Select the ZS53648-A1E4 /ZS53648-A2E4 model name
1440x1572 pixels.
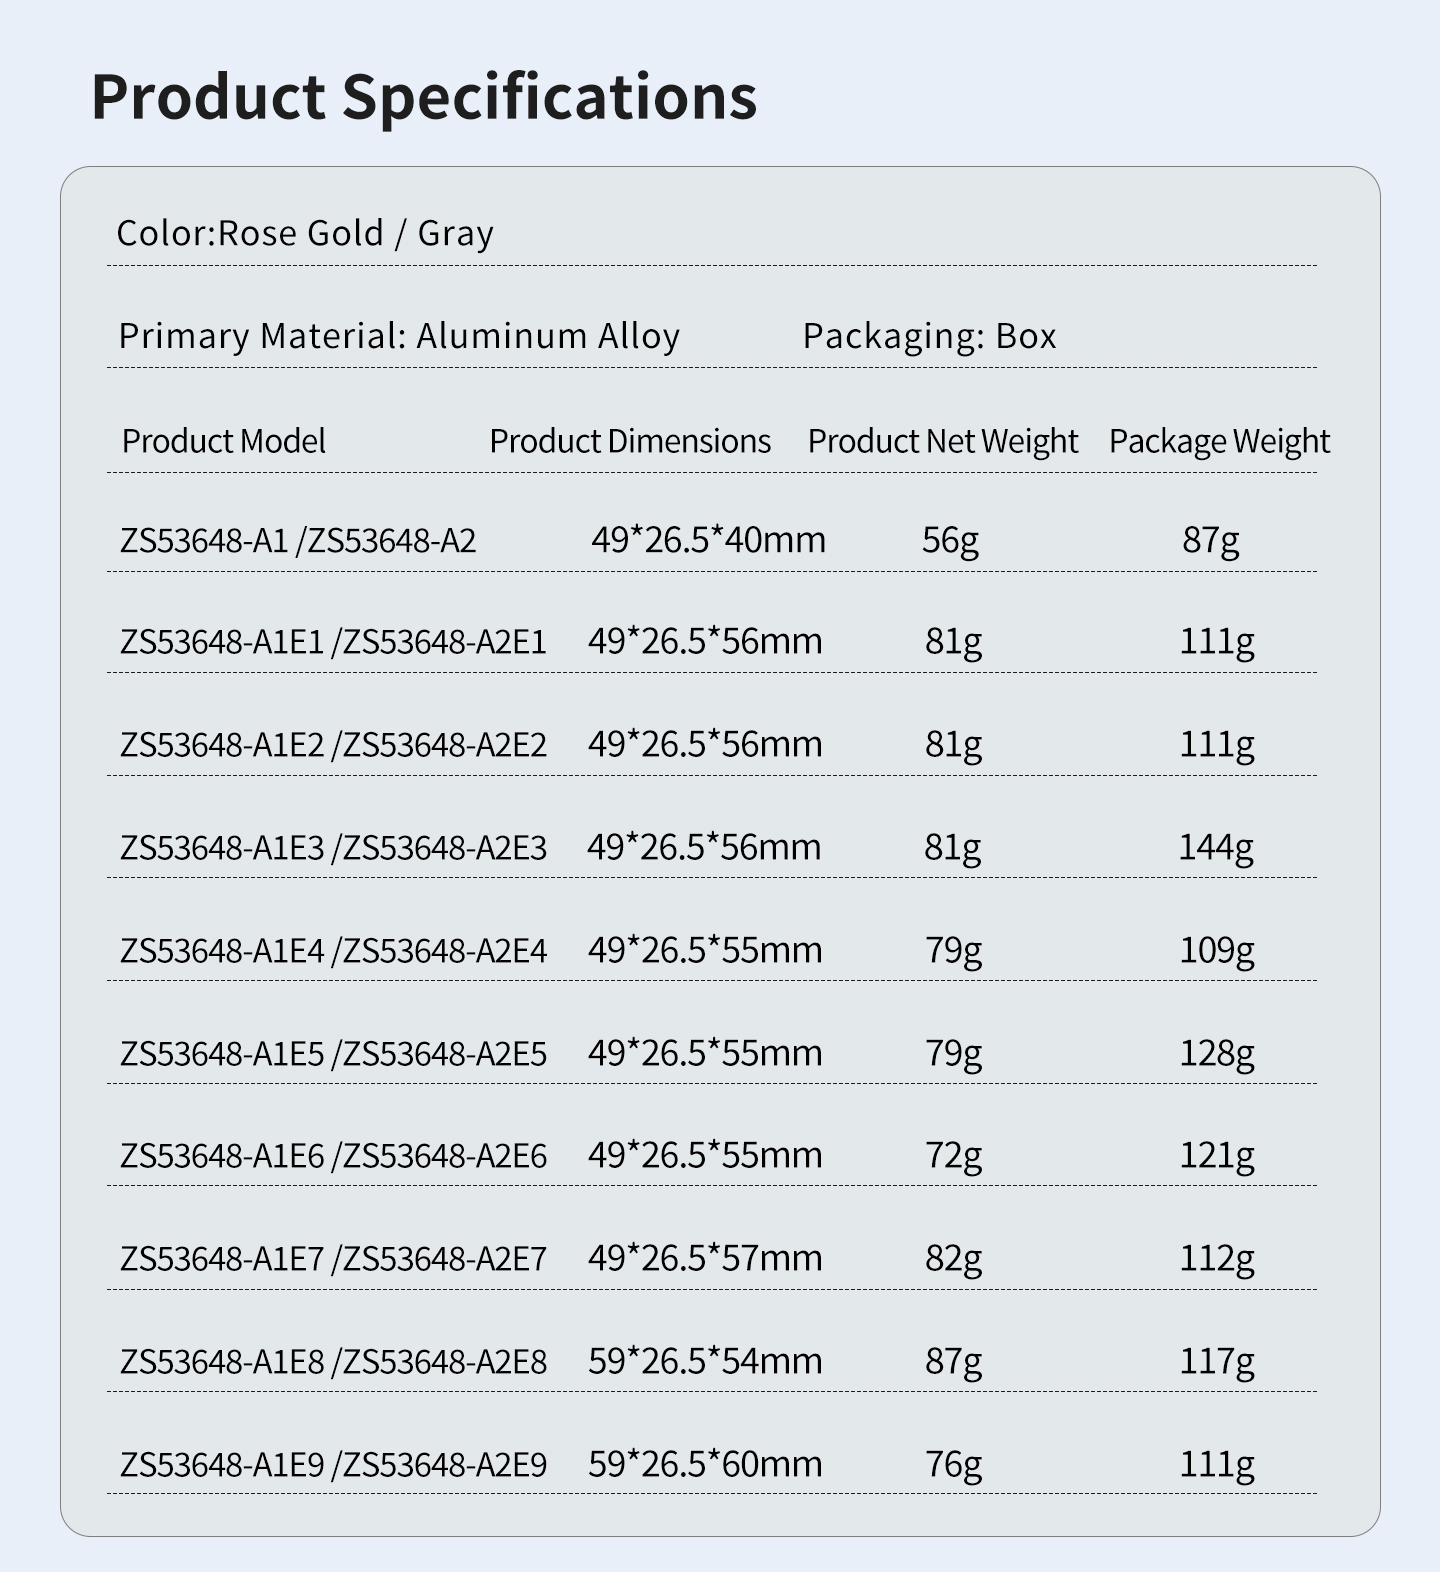333,950
